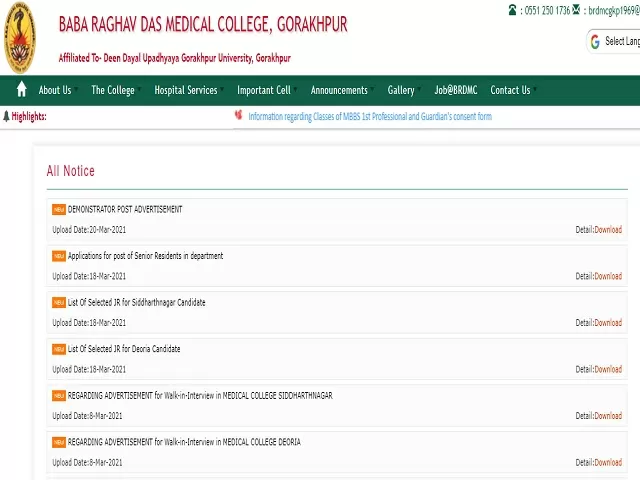
Task: Click the Highlights label
Action: 29,117
